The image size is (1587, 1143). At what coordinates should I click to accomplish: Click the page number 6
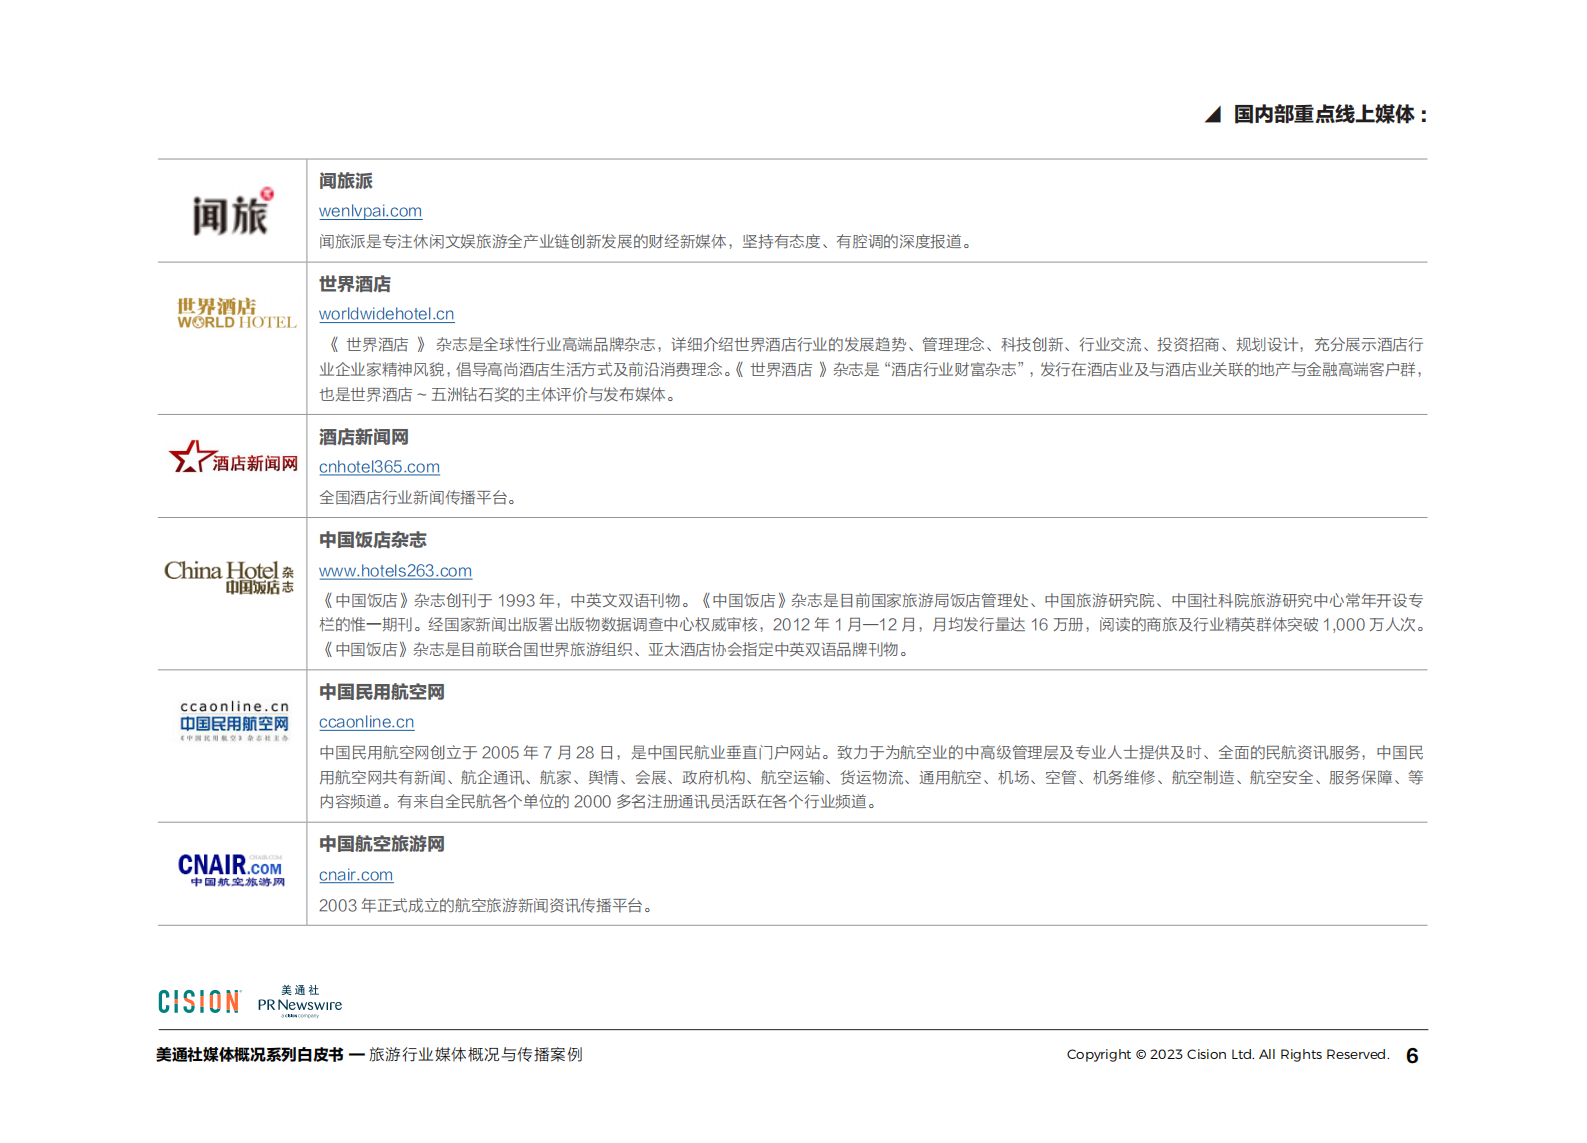(1412, 1056)
